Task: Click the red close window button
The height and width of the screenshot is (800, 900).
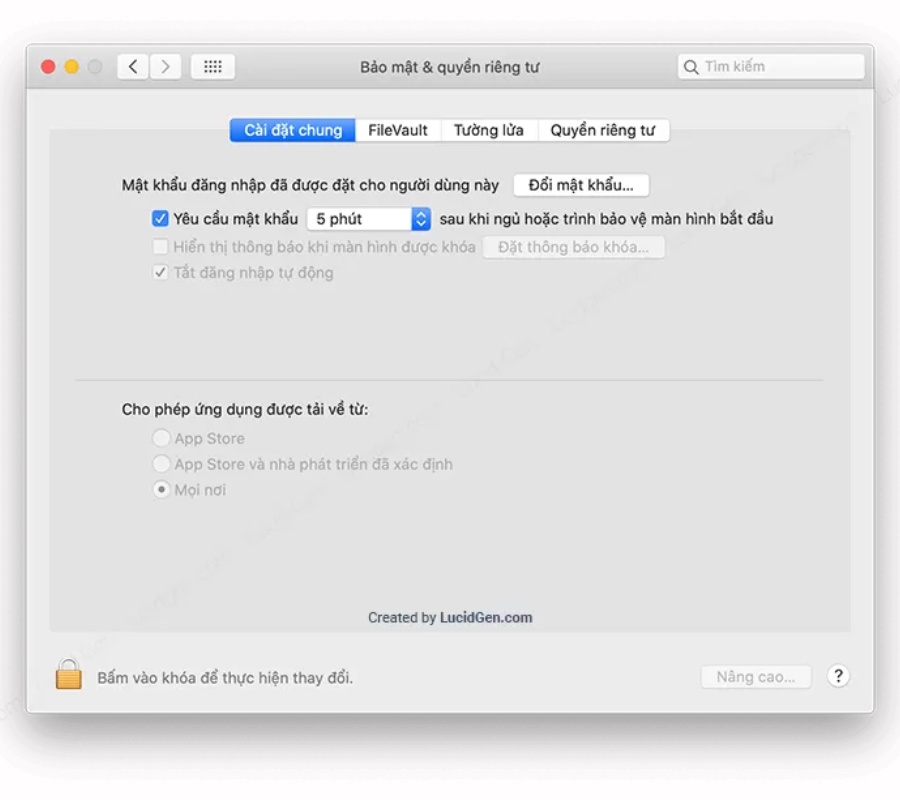Action: coord(48,67)
